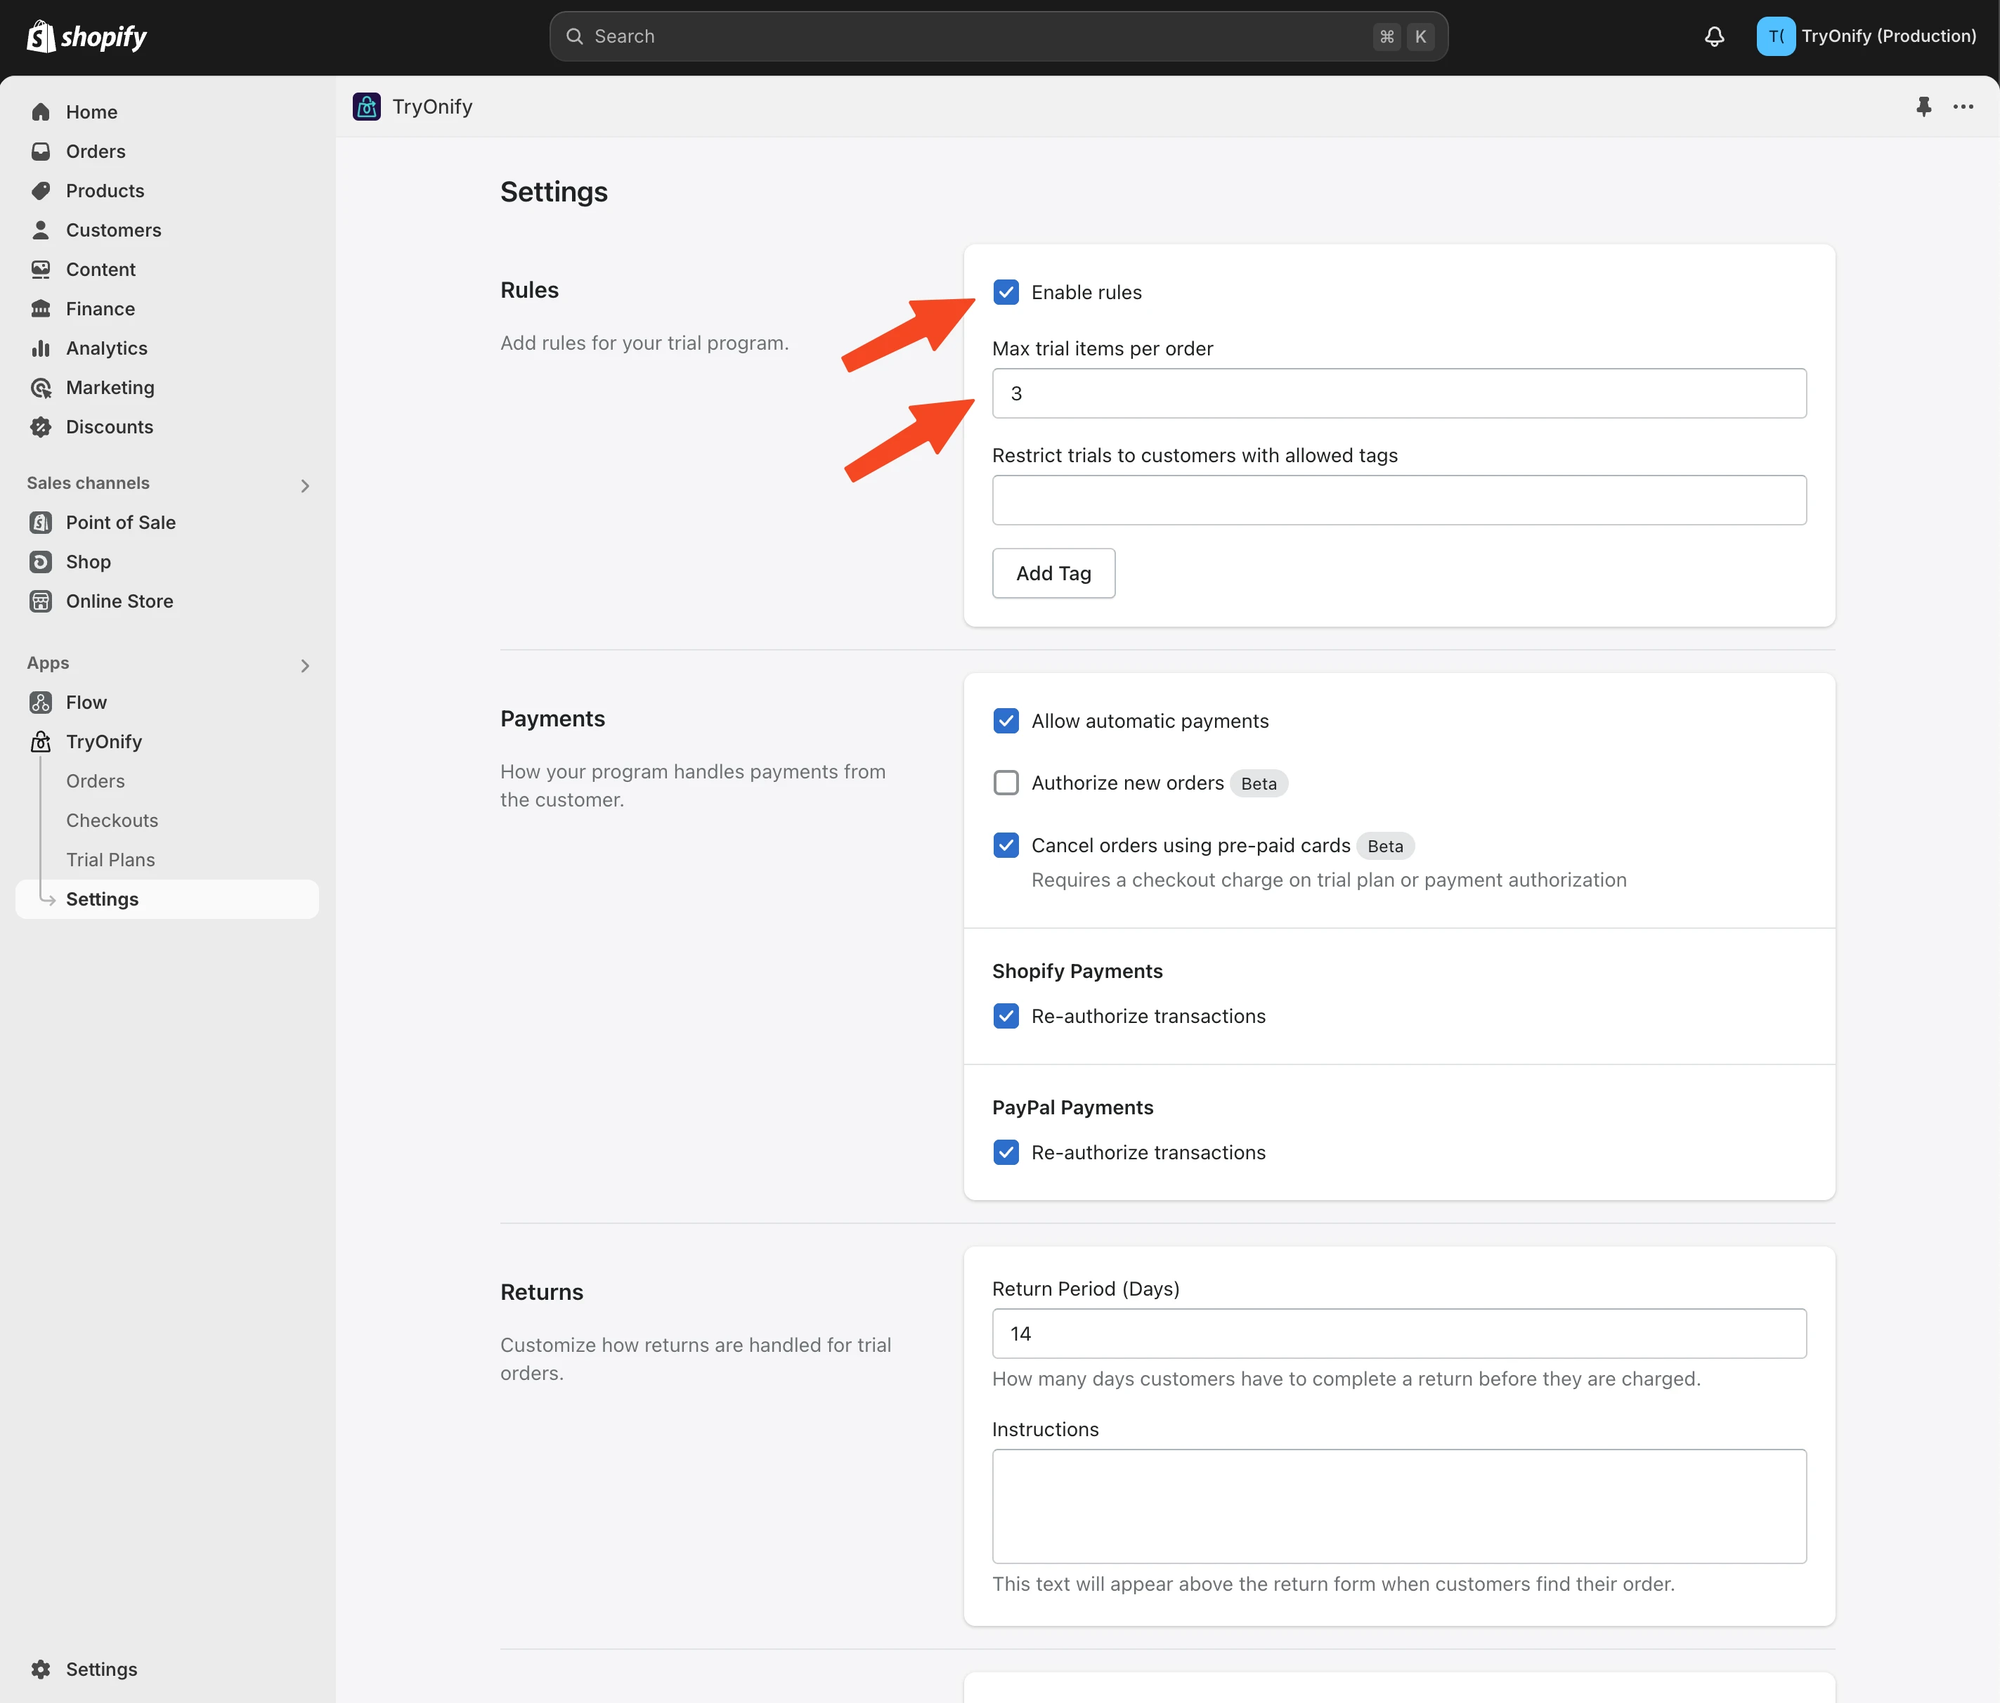This screenshot has height=1703, width=2000.
Task: Toggle Cancel orders using pre-paid cards
Action: (x=1006, y=846)
